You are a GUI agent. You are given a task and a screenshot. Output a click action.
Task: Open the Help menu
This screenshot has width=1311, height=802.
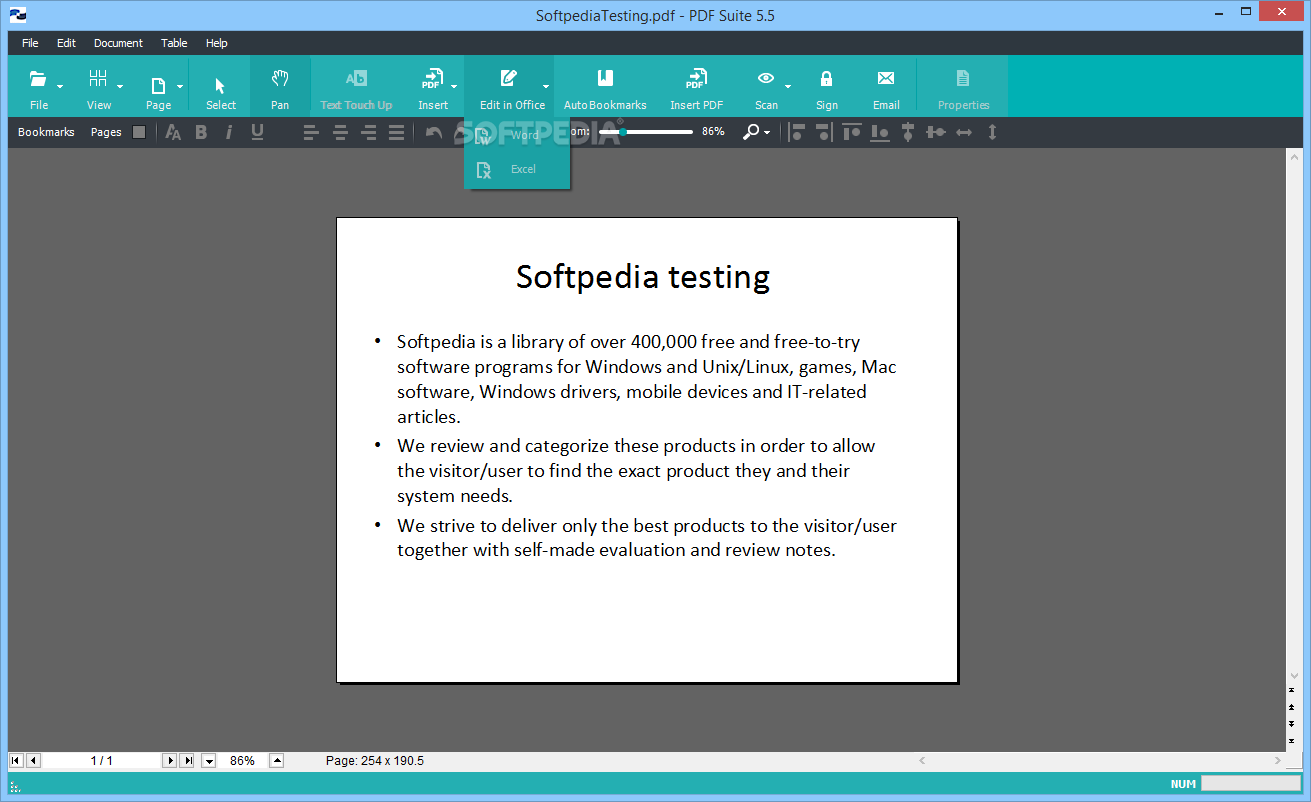[x=217, y=43]
